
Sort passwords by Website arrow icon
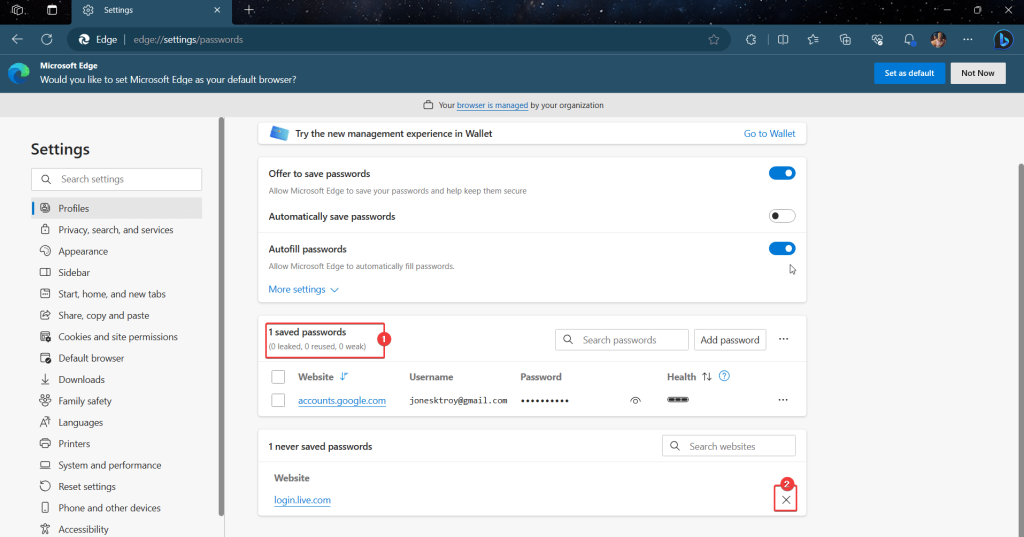click(344, 377)
